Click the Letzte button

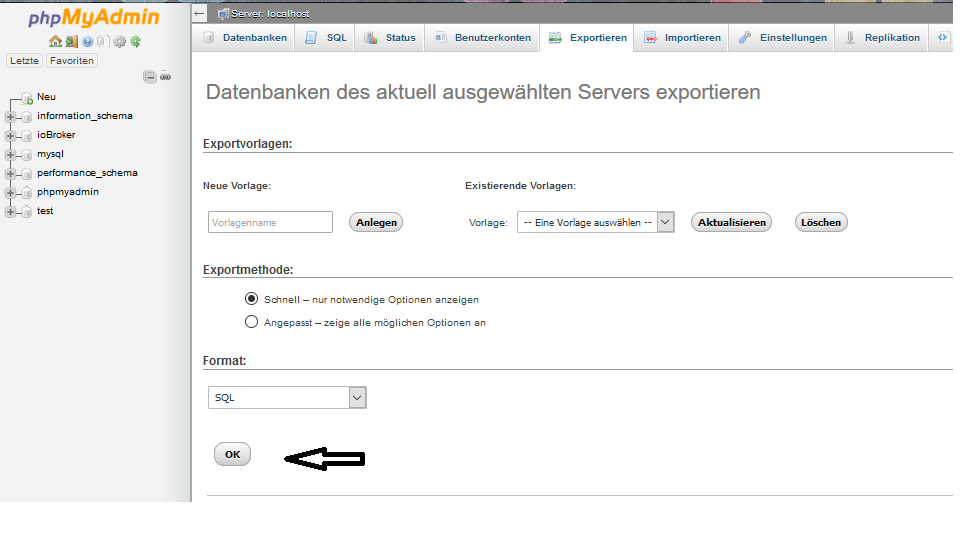pos(24,61)
